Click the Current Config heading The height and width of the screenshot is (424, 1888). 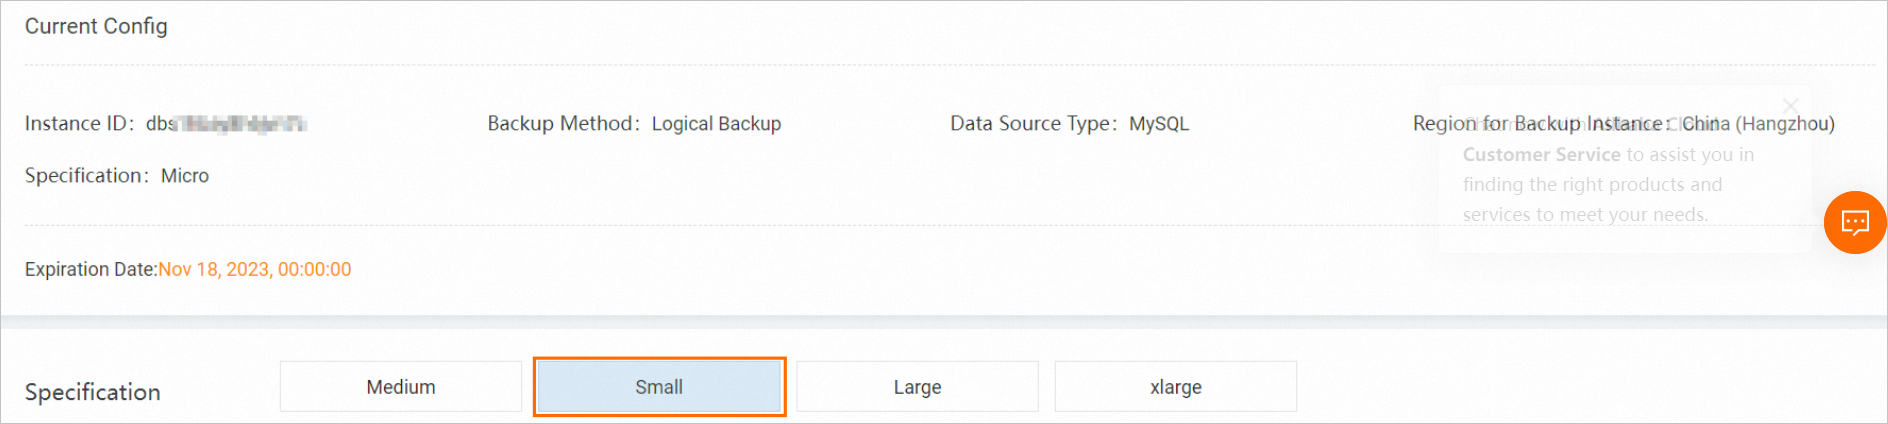click(x=96, y=27)
